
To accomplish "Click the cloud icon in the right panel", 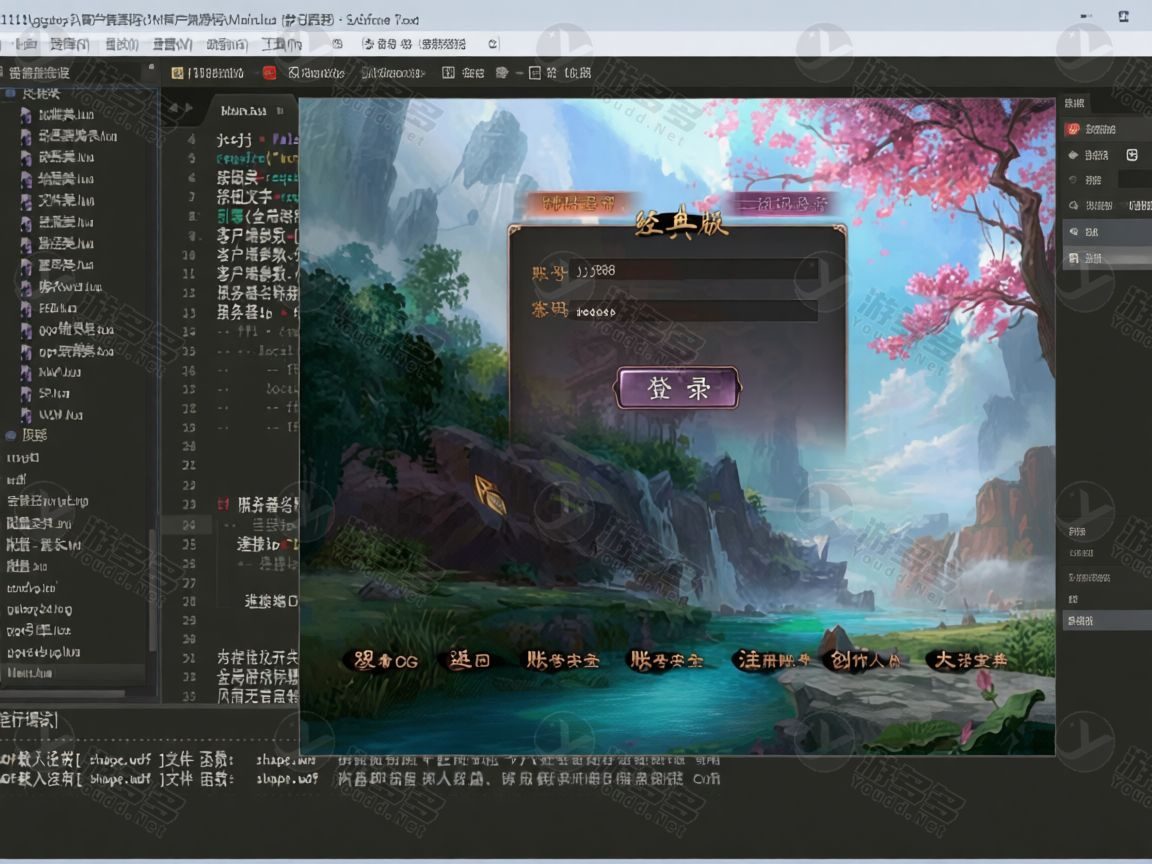I will (x=1073, y=206).
